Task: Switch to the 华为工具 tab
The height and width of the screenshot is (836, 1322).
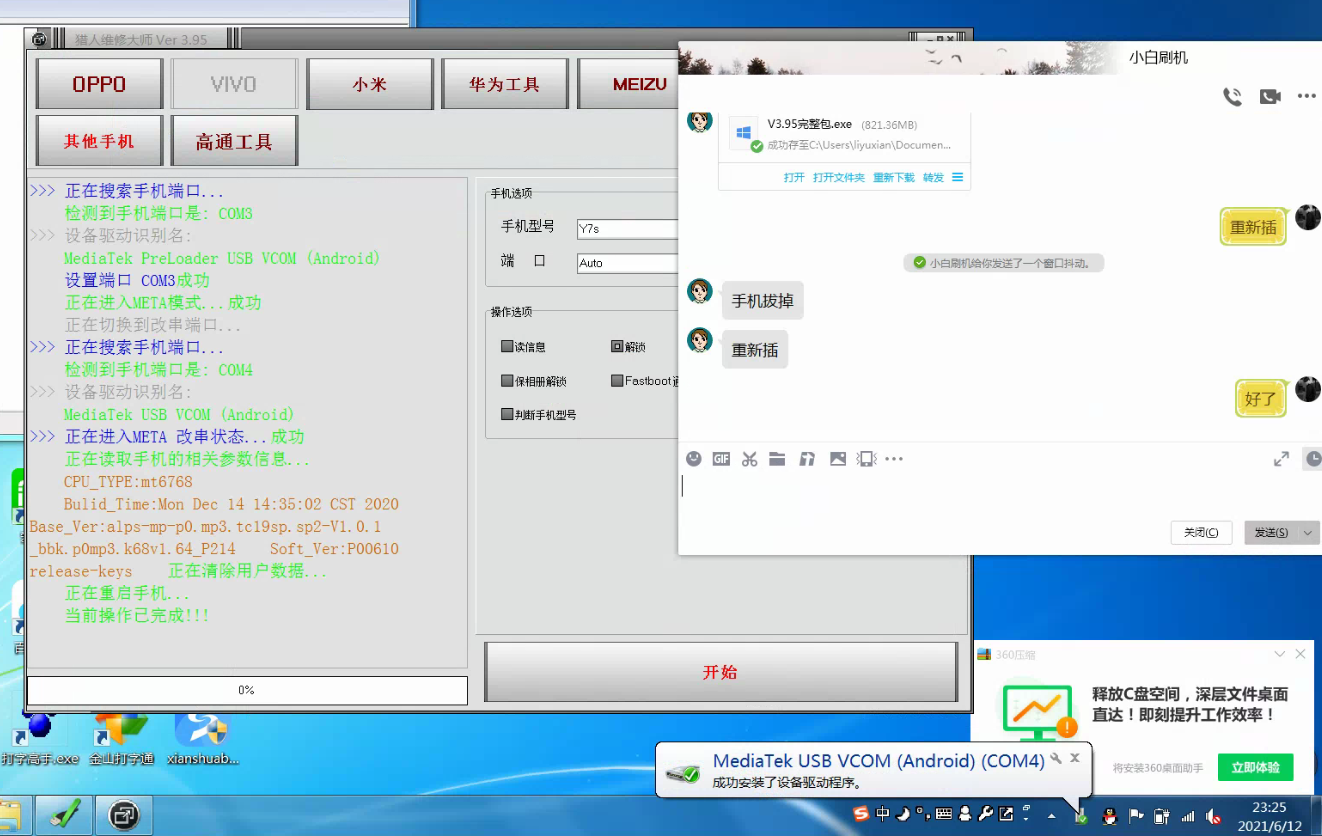Action: coord(505,84)
